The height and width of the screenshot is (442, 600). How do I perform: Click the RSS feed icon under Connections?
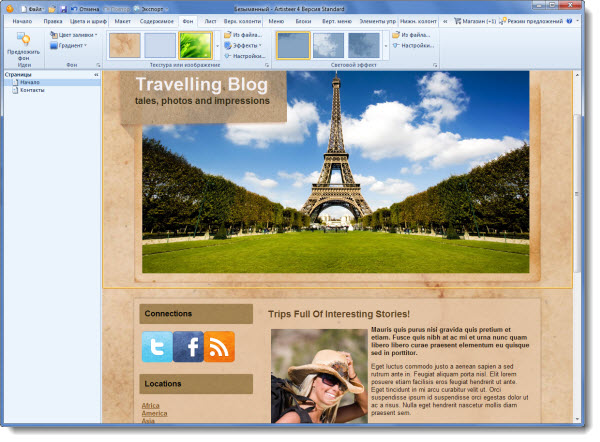tap(219, 346)
